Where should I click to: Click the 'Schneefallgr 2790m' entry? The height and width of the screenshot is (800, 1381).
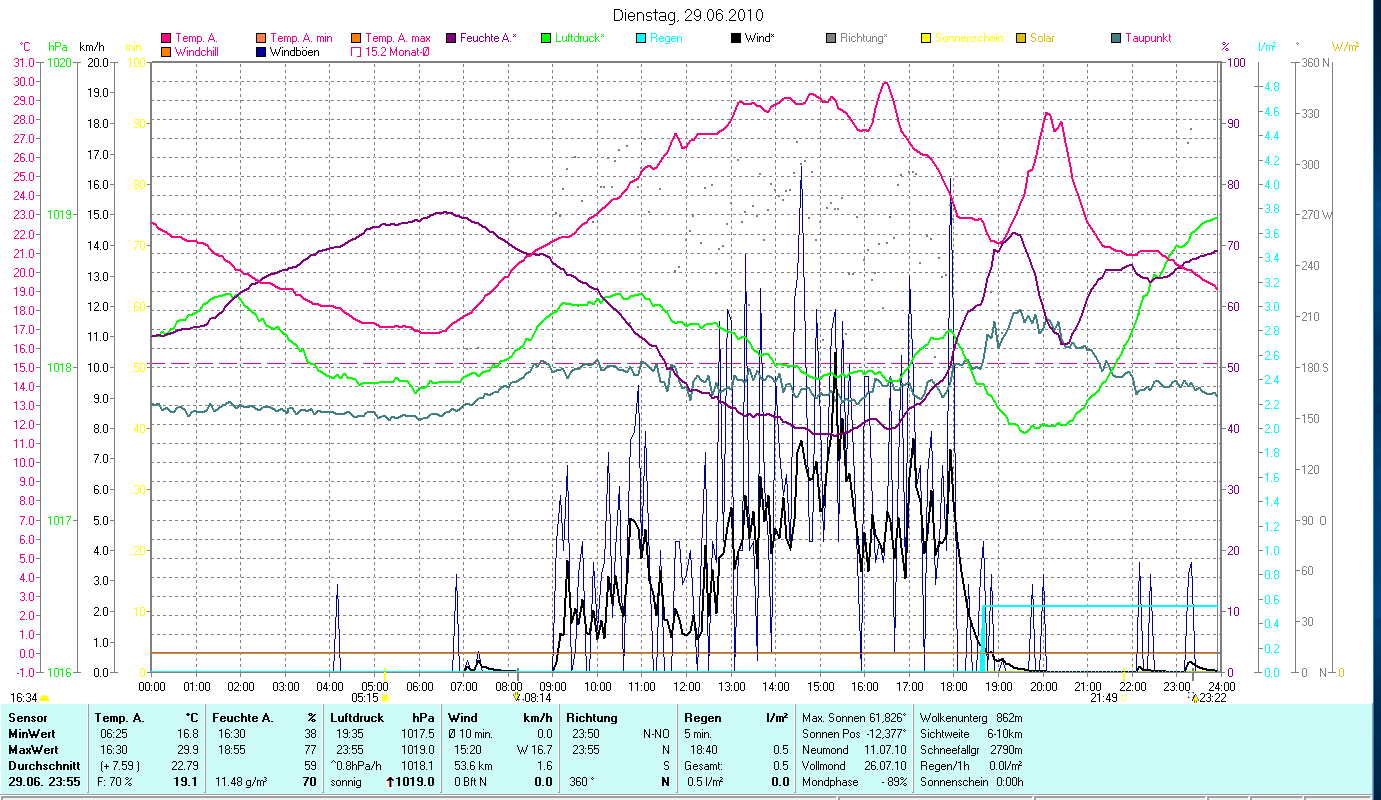coord(970,750)
